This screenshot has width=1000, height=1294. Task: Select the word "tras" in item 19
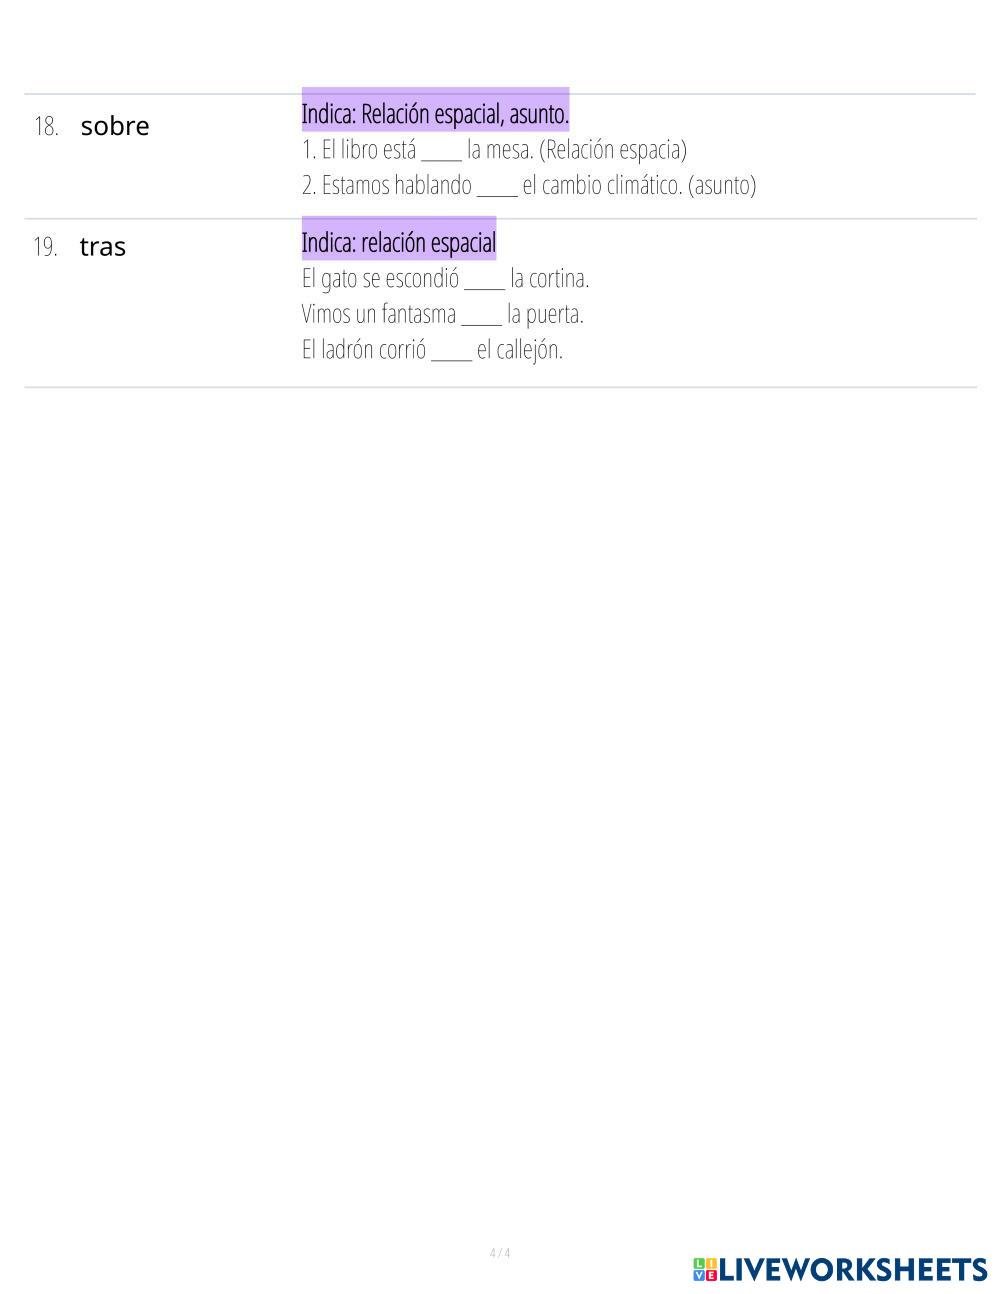tap(103, 247)
